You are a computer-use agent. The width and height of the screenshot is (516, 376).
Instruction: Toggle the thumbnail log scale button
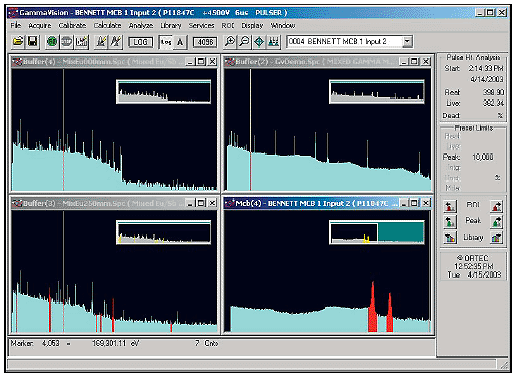coord(166,42)
